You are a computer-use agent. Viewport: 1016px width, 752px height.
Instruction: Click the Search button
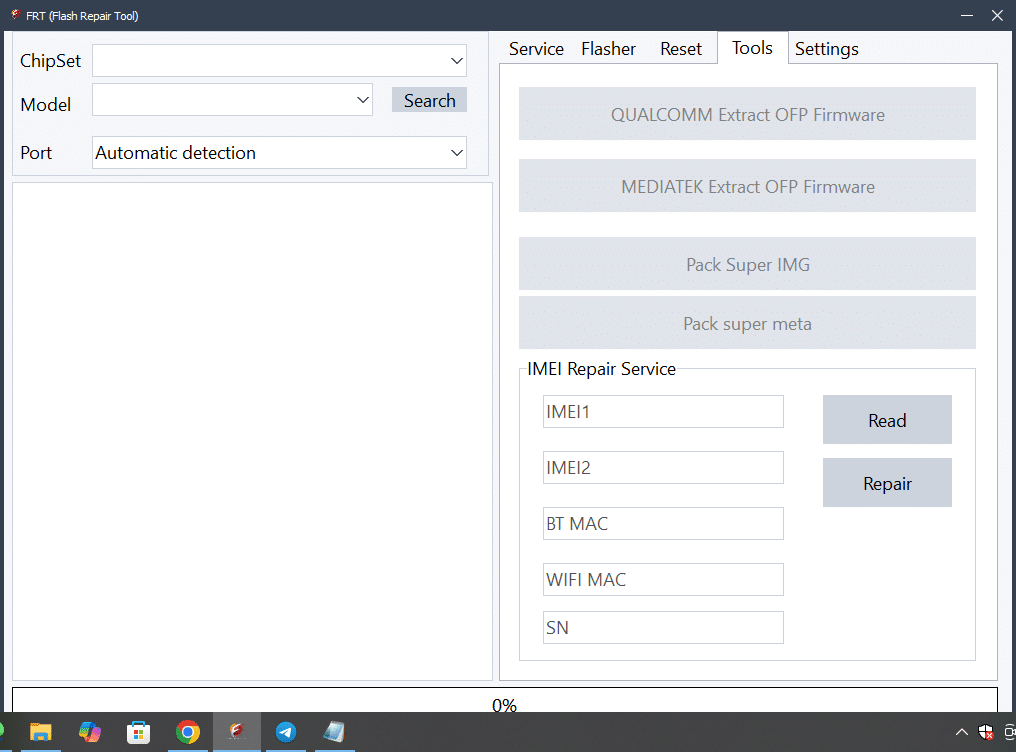tap(429, 100)
